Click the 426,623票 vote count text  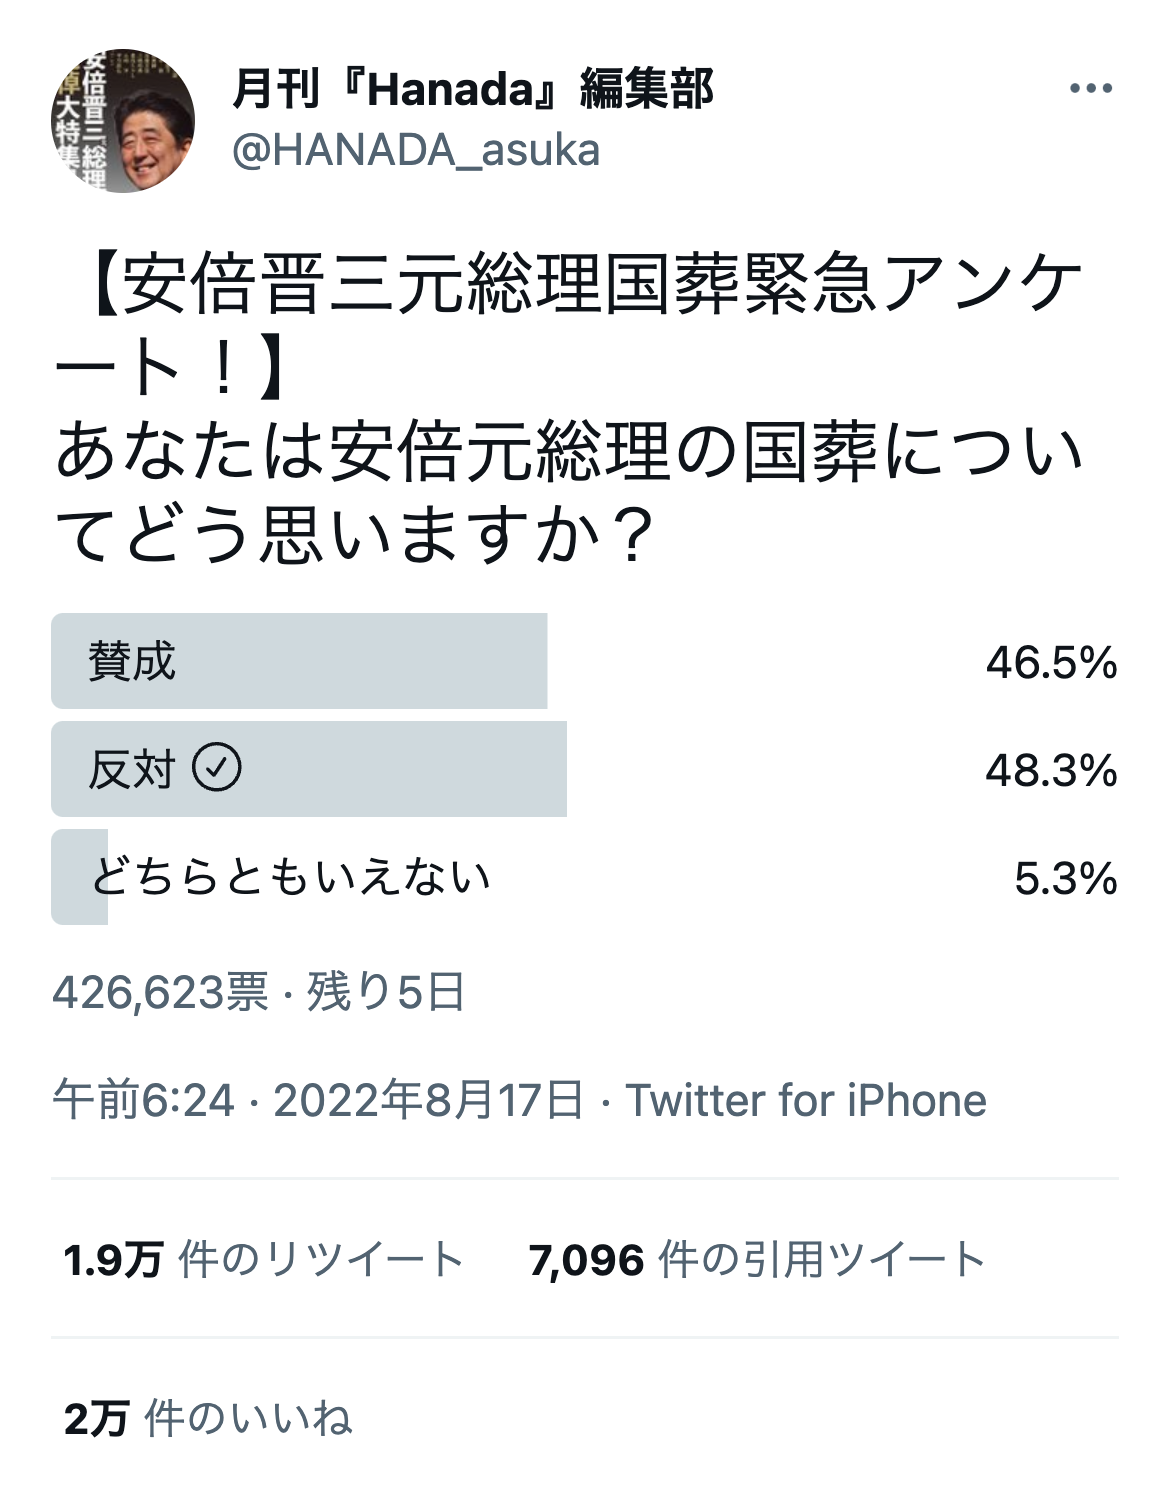pyautogui.click(x=161, y=992)
